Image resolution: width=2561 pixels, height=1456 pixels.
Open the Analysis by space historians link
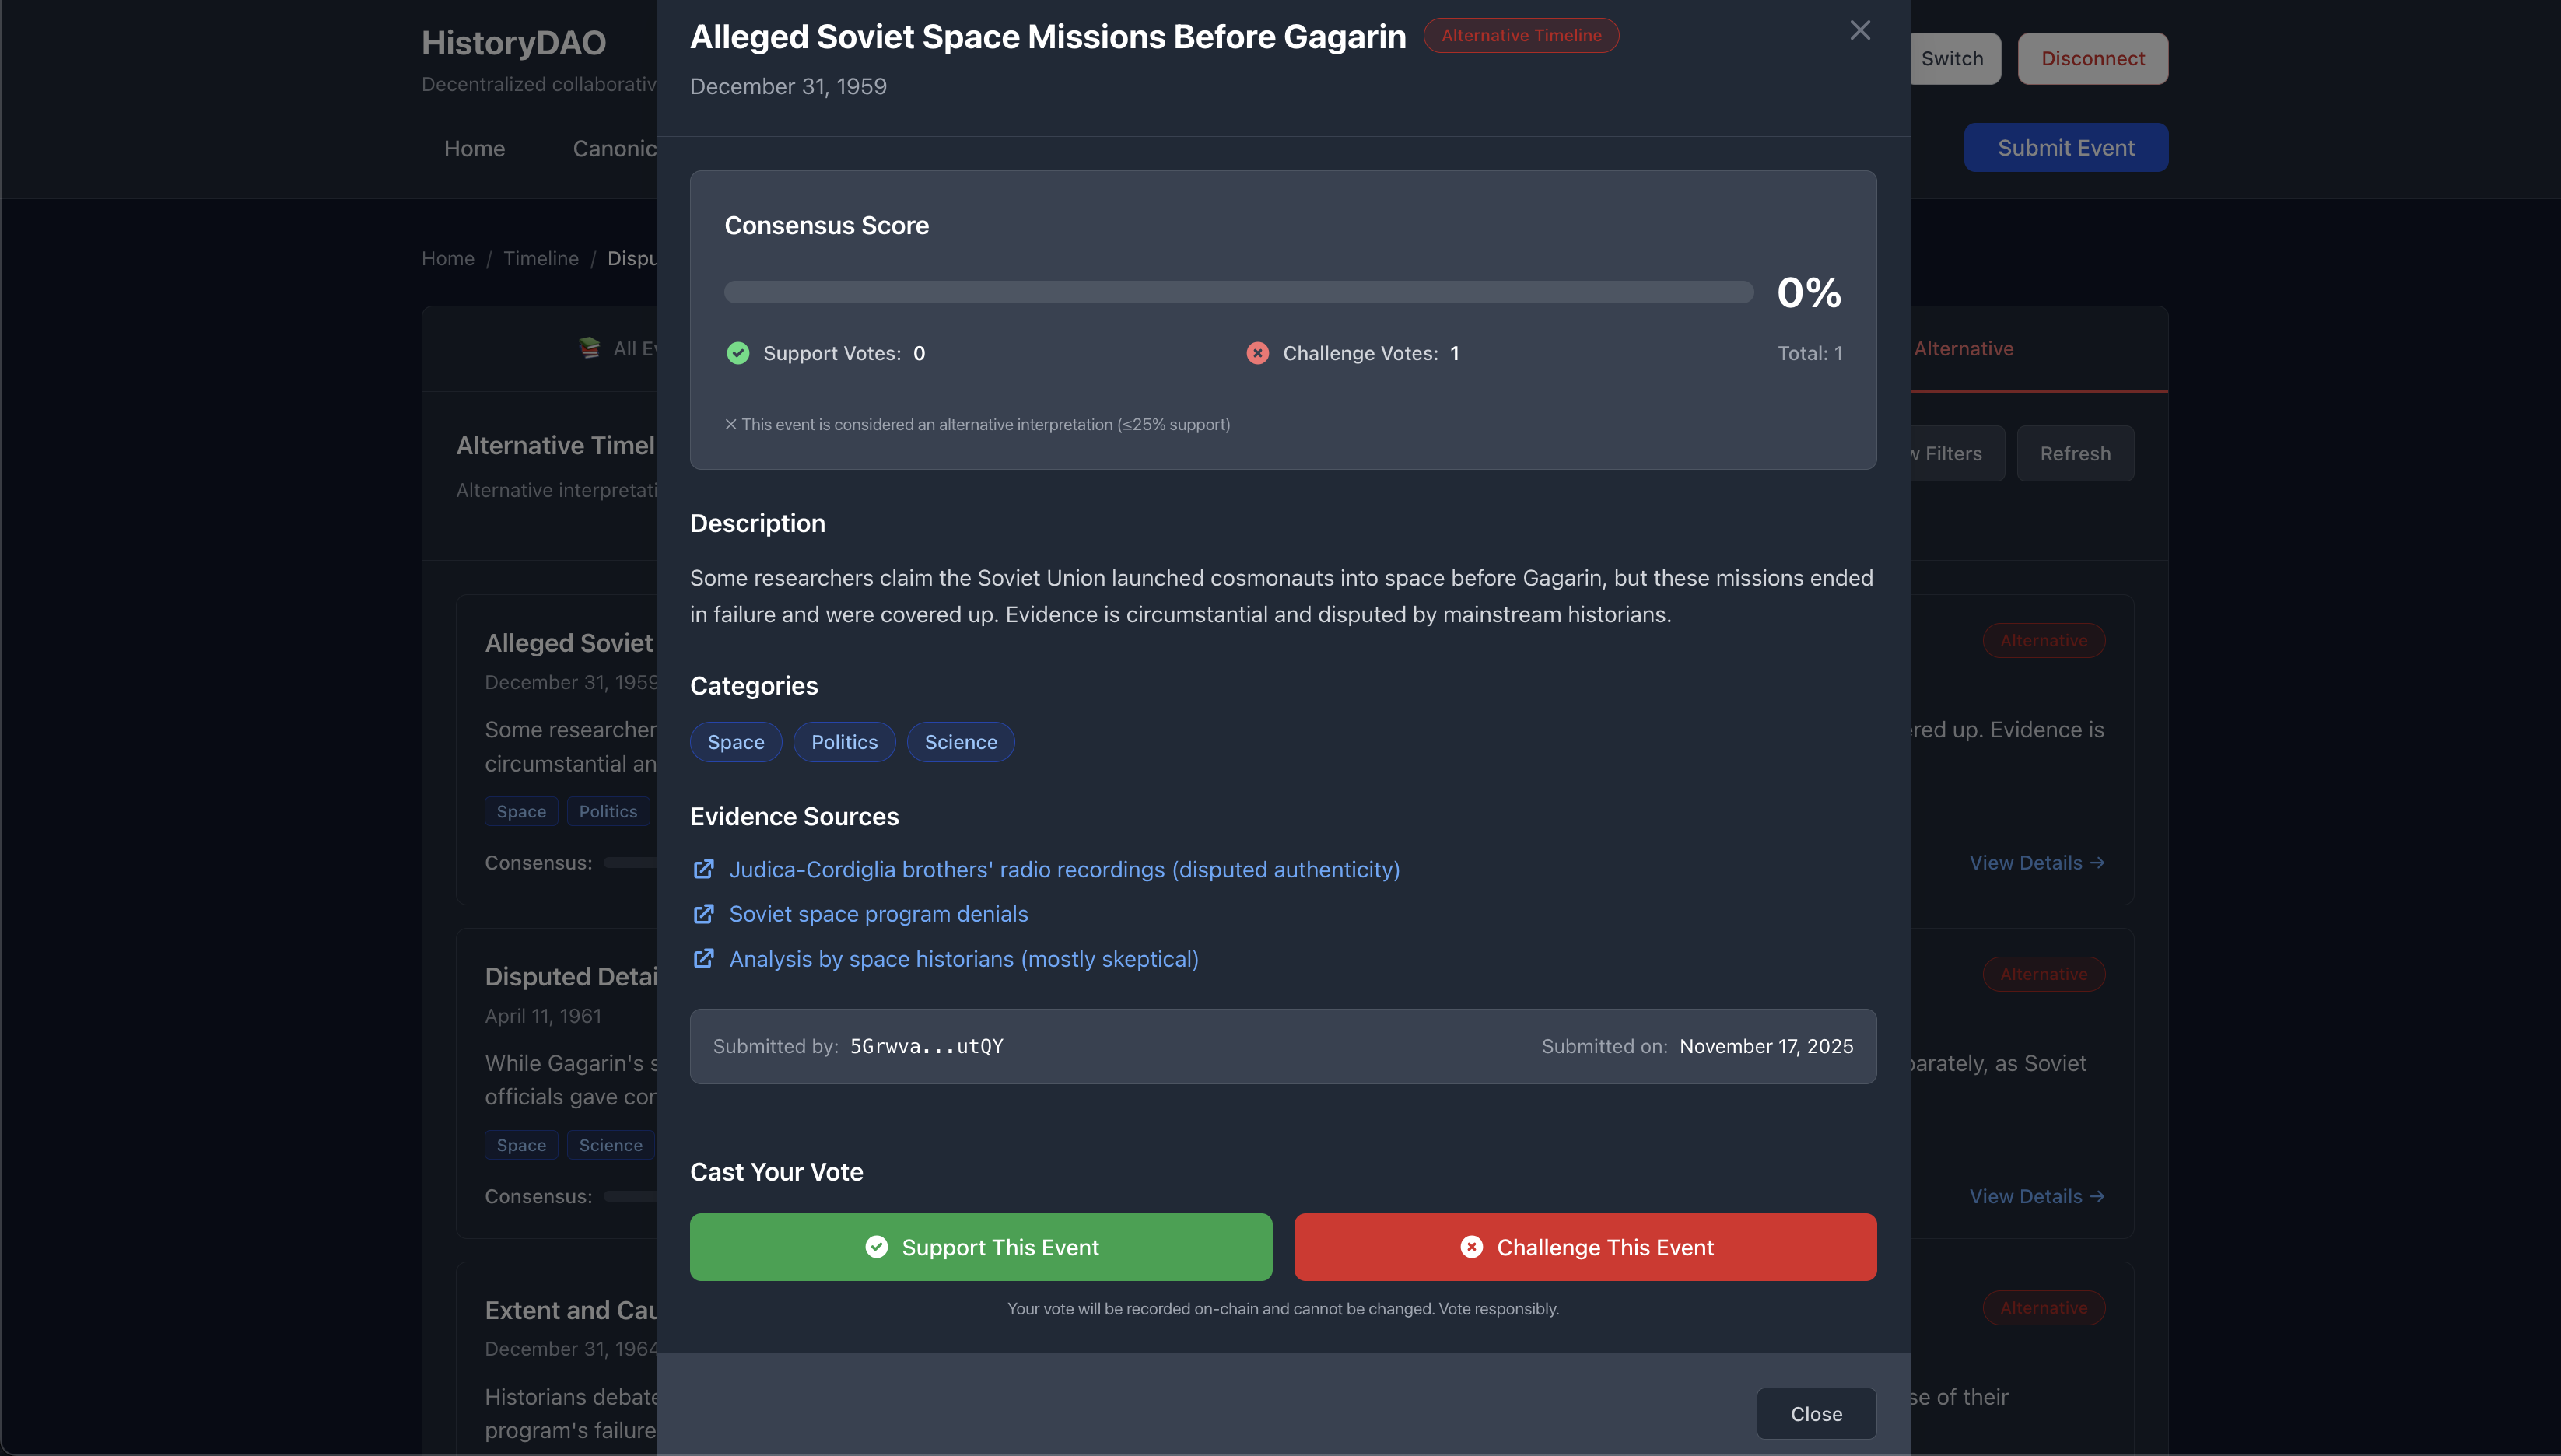[963, 959]
